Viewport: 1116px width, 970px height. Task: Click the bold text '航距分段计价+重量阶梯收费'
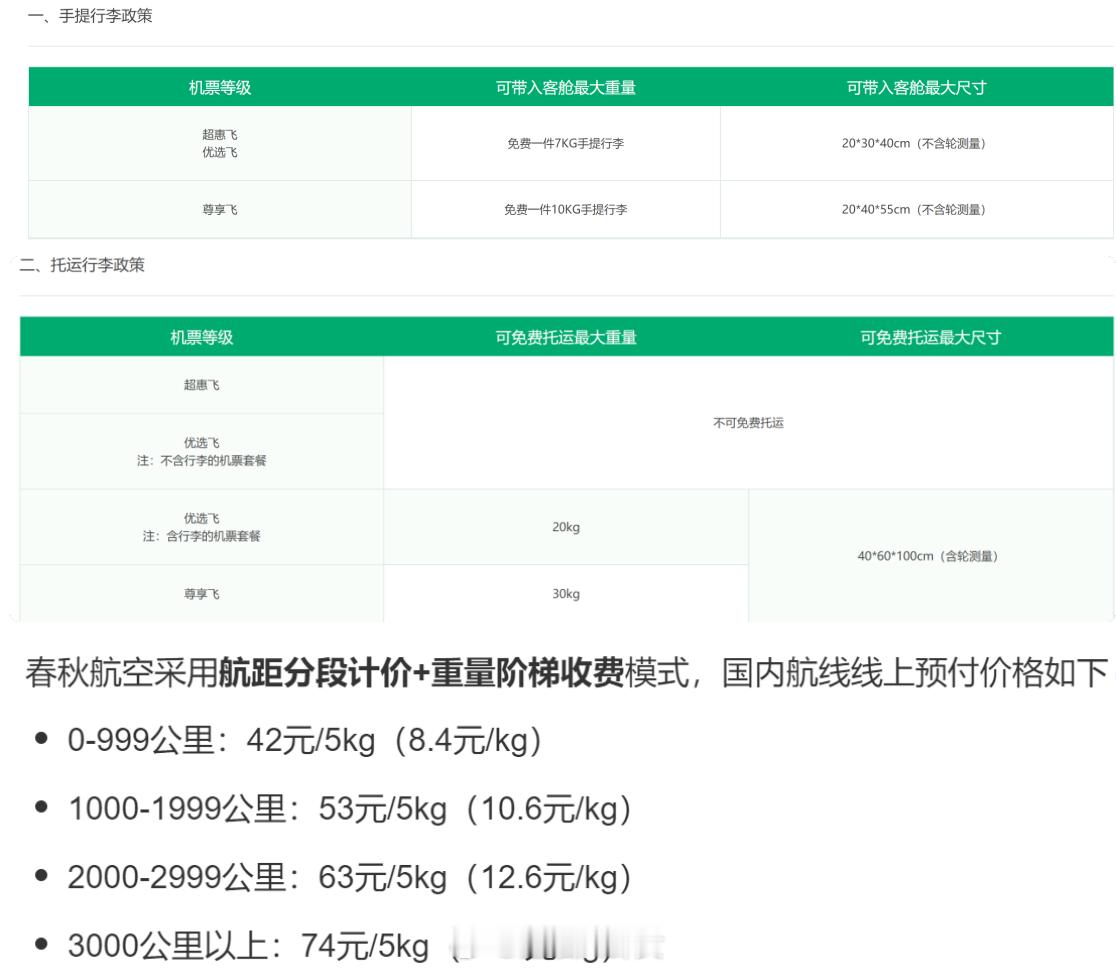(x=421, y=673)
